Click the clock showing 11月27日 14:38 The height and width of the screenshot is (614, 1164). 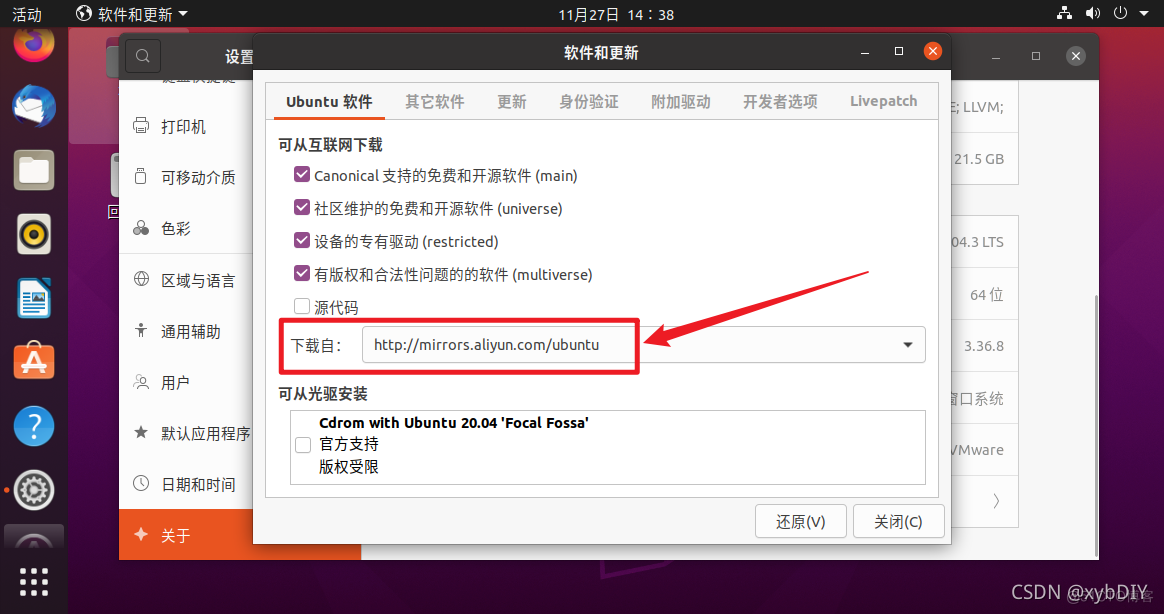tap(614, 13)
